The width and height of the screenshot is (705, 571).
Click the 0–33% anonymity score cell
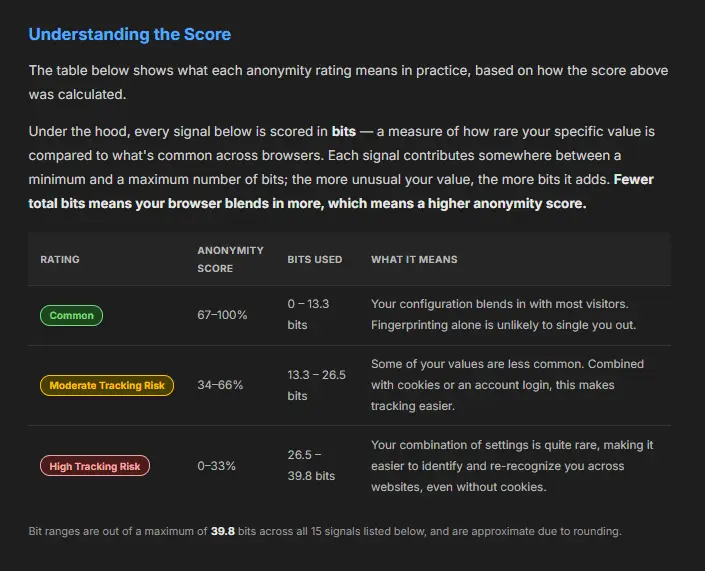pyautogui.click(x=216, y=466)
